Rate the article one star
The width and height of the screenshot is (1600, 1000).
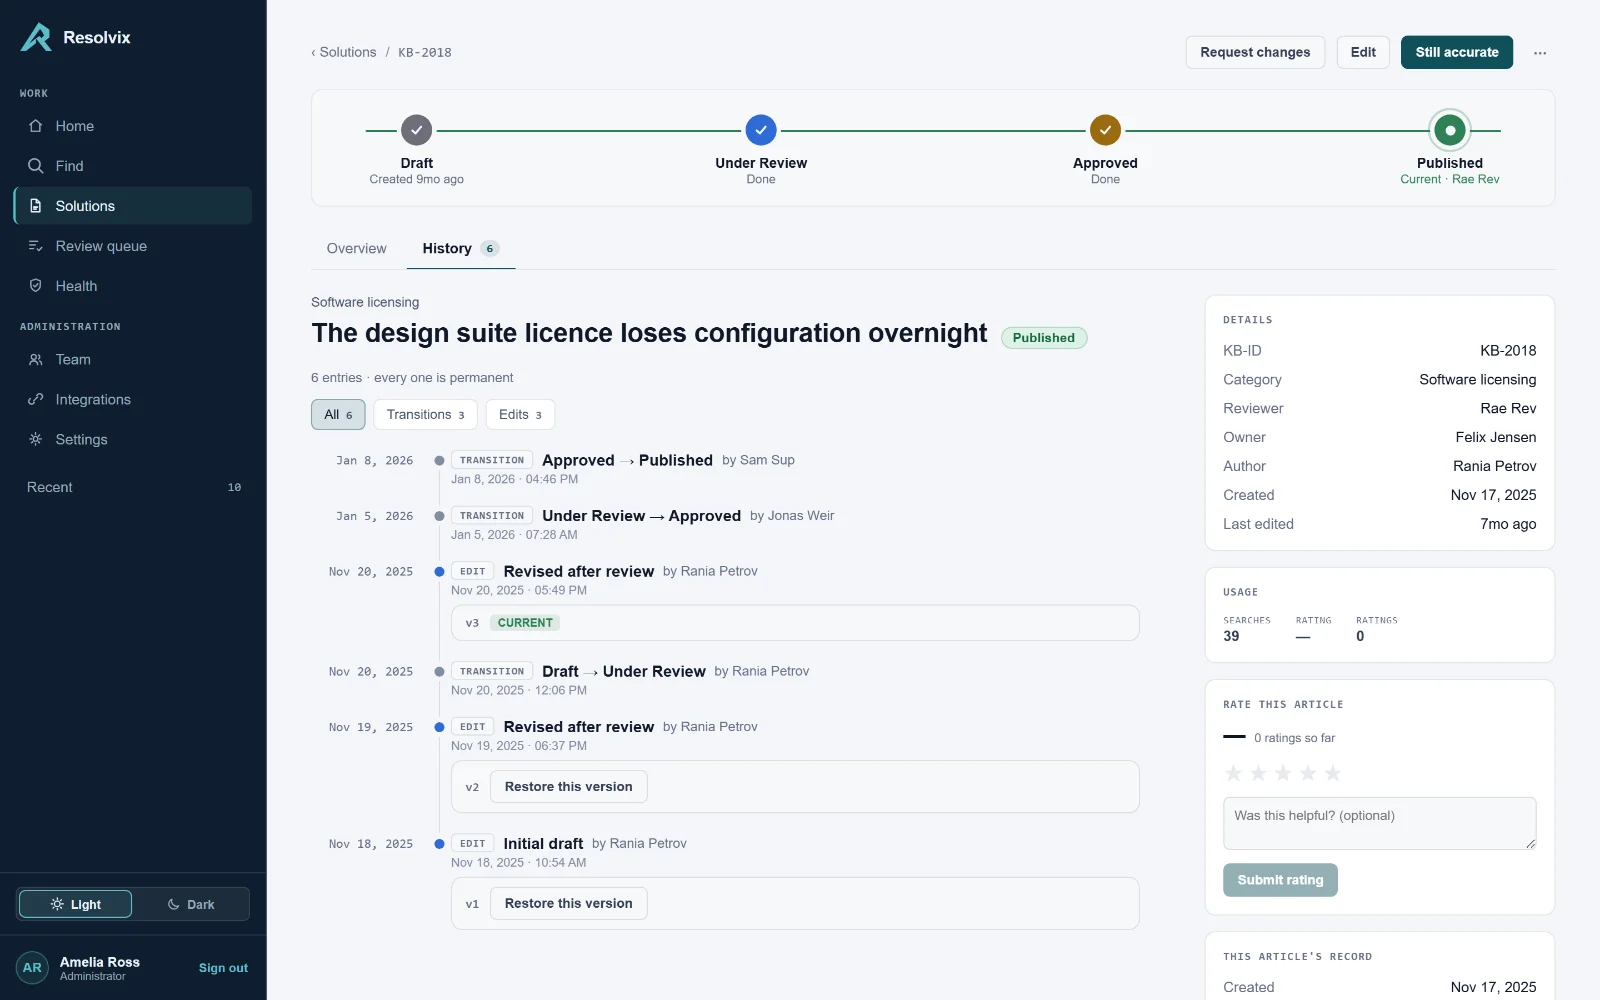[1234, 773]
